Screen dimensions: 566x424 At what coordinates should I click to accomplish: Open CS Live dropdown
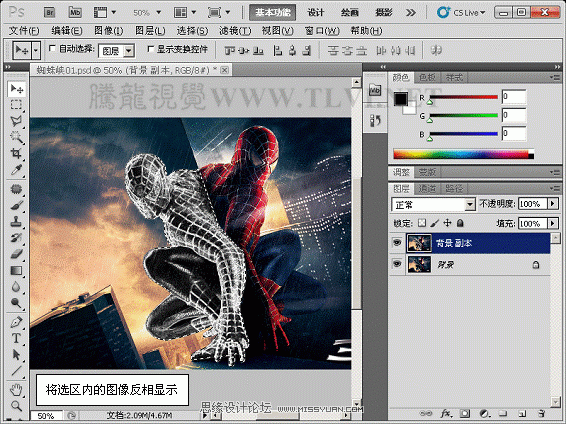(461, 13)
